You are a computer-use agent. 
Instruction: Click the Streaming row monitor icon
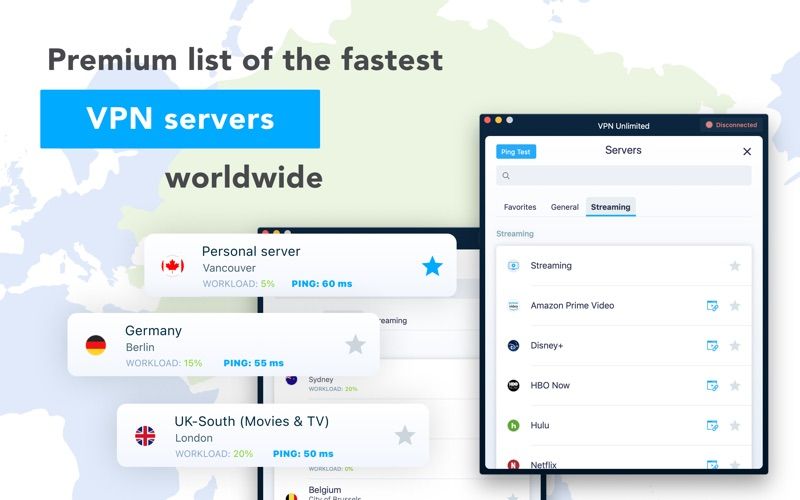click(513, 266)
